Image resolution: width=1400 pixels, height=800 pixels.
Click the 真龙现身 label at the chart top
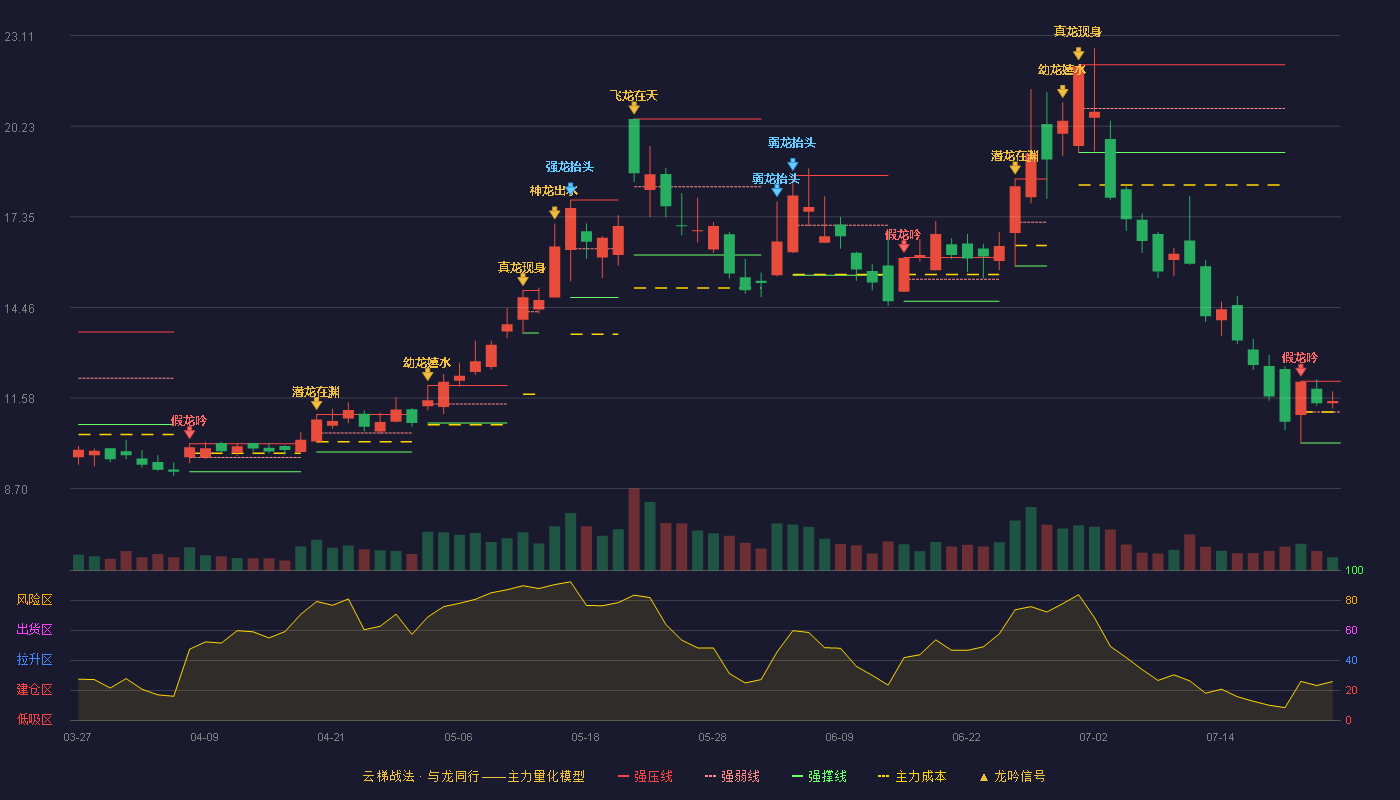tap(1078, 32)
